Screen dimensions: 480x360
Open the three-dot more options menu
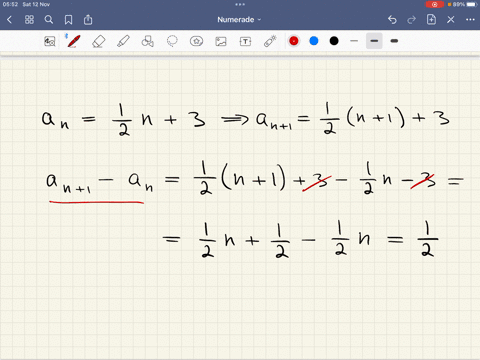click(x=470, y=20)
